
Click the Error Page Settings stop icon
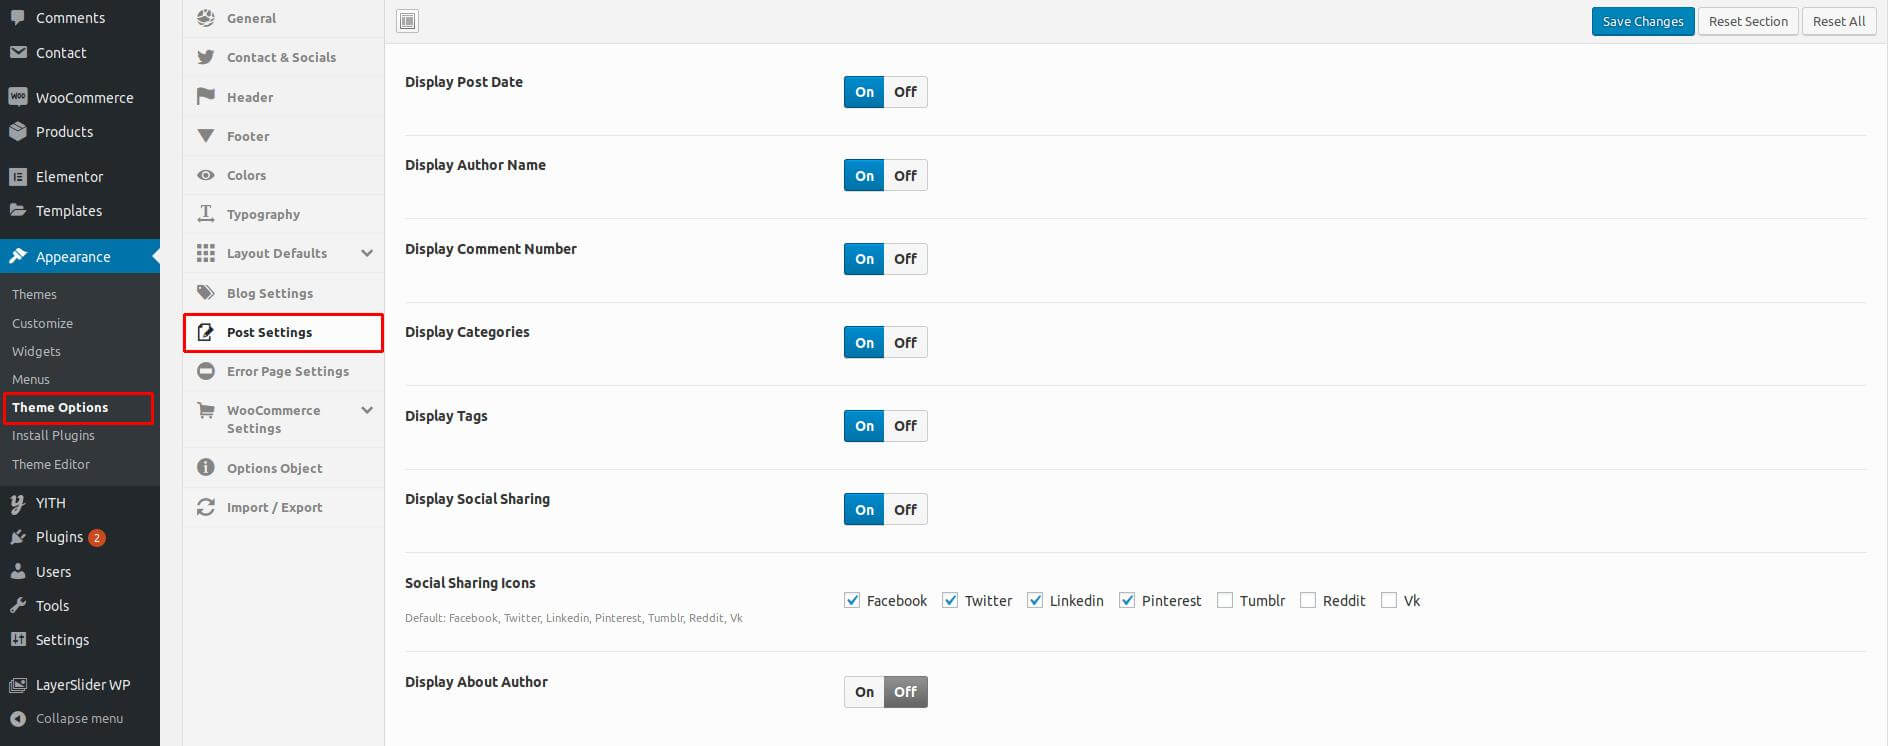[205, 371]
